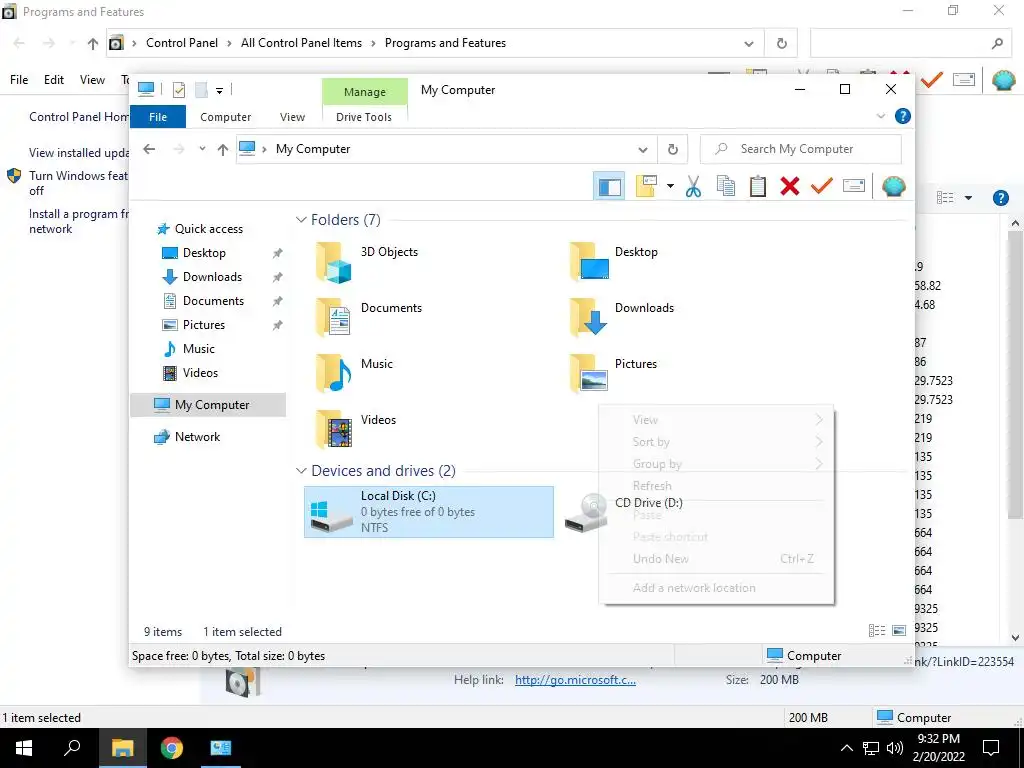Click the Programs and Features scrollbar down arrow
Screen dimensions: 1024x768
(1015, 638)
